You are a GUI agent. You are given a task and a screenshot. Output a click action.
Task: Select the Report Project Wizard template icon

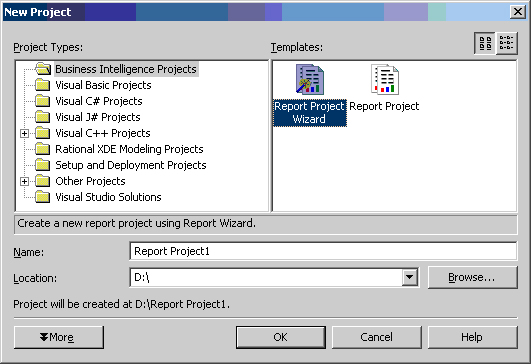[x=310, y=80]
